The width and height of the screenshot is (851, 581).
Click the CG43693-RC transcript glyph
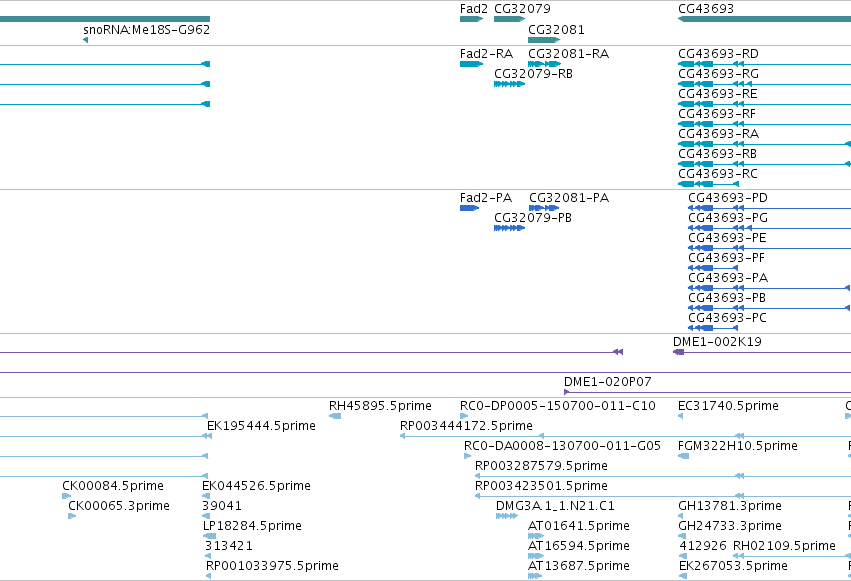point(709,184)
